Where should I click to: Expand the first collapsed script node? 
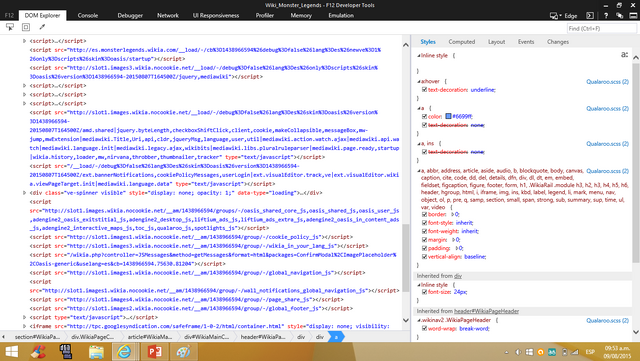(24, 41)
